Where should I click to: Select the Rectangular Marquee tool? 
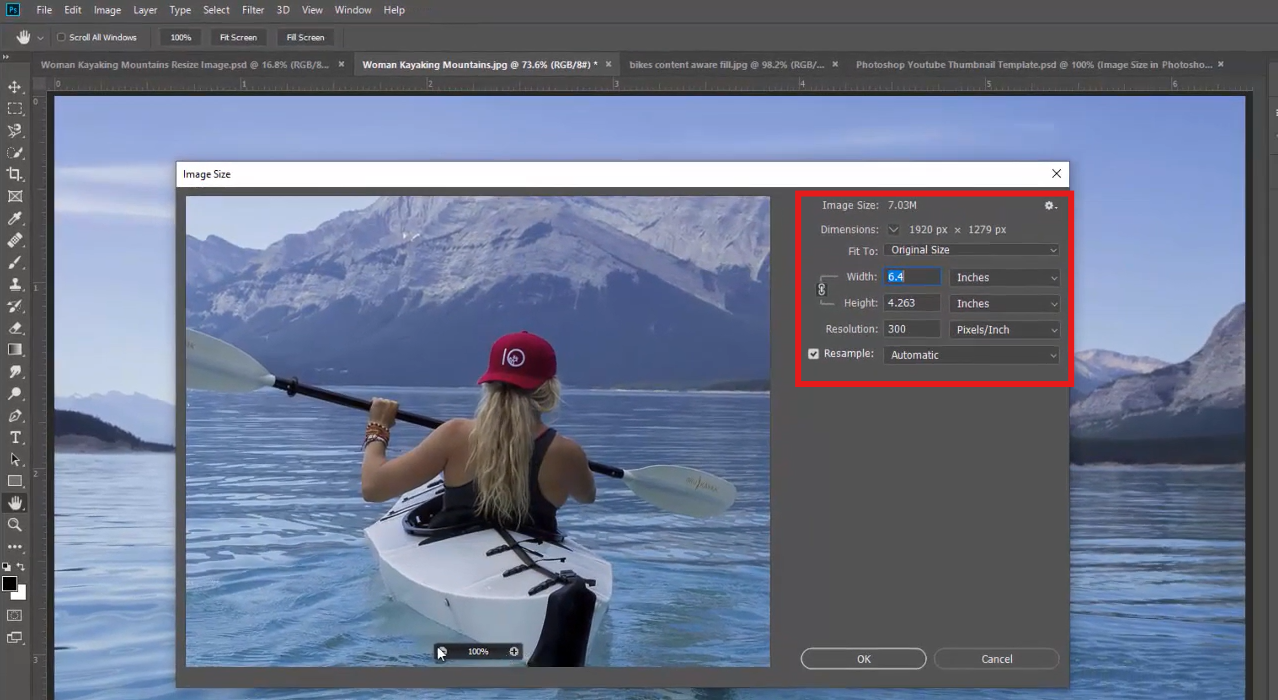coord(15,109)
